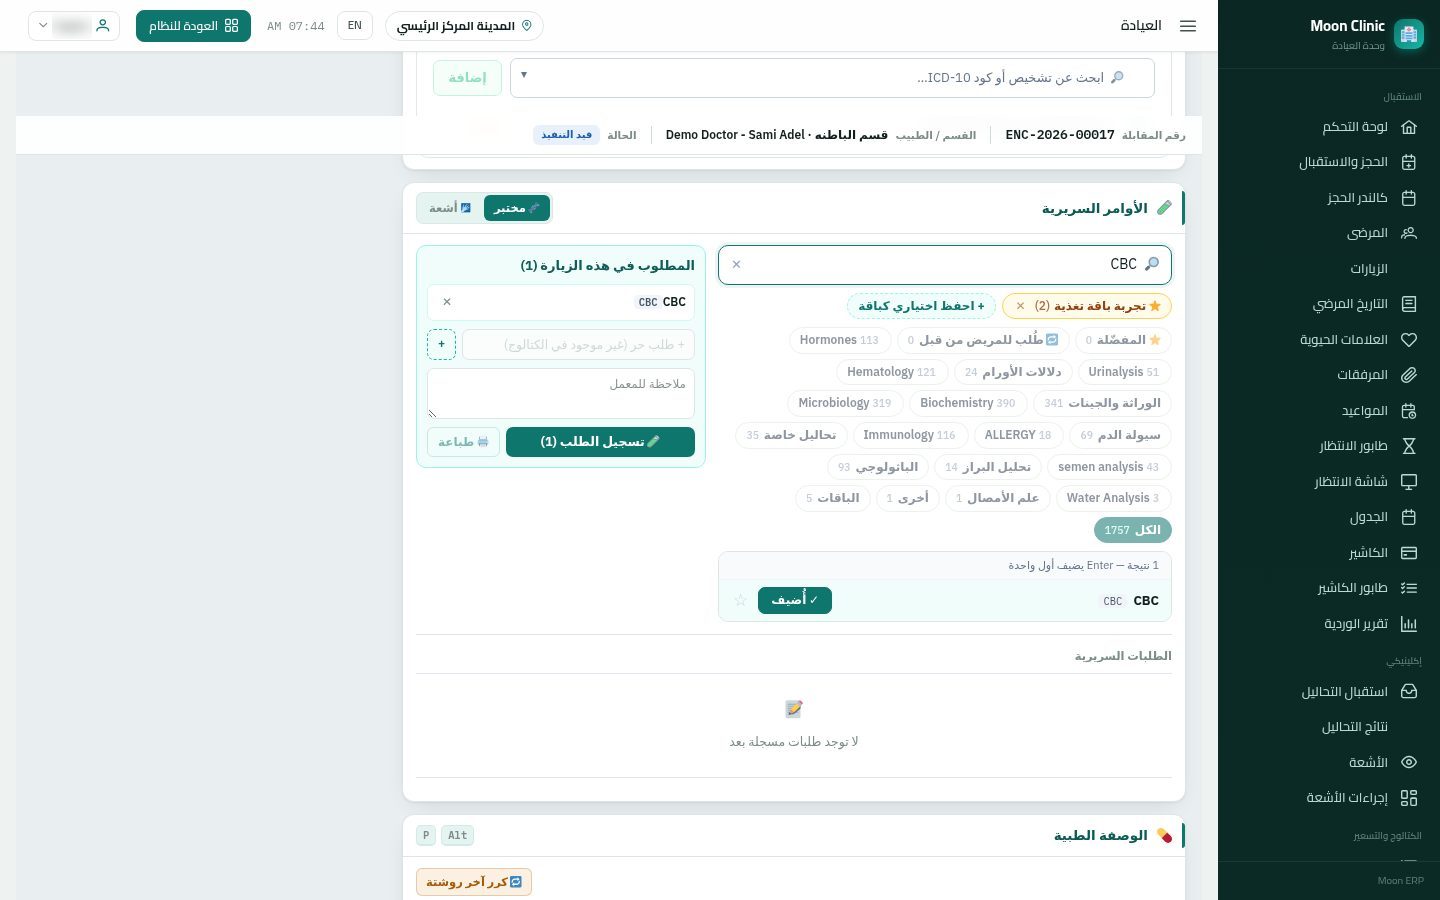The height and width of the screenshot is (900, 1440).
Task: Remove CBC from requested tests list
Action: (x=447, y=302)
